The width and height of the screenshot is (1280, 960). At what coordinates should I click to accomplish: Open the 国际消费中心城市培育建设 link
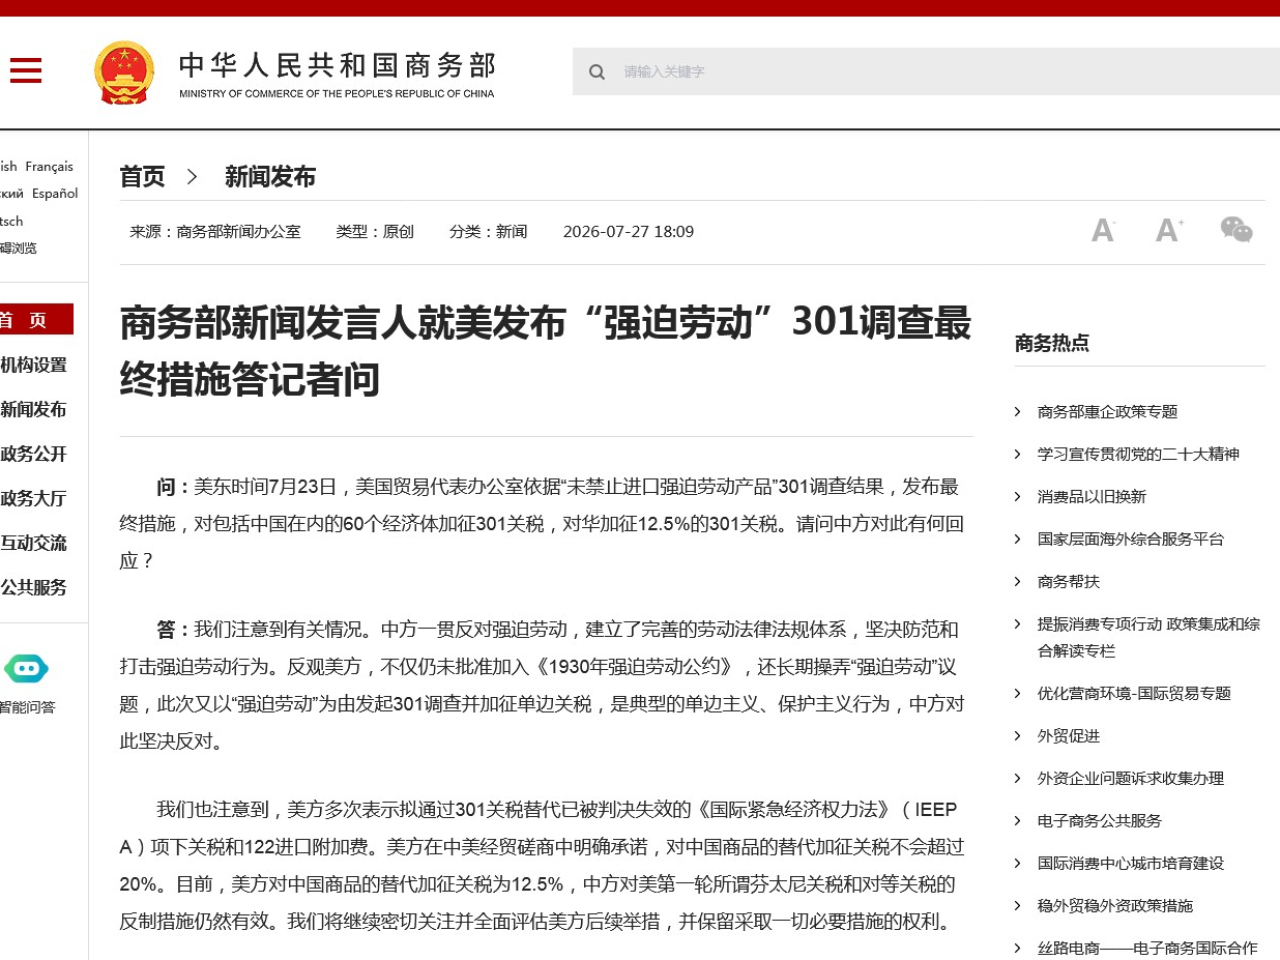click(x=1130, y=864)
